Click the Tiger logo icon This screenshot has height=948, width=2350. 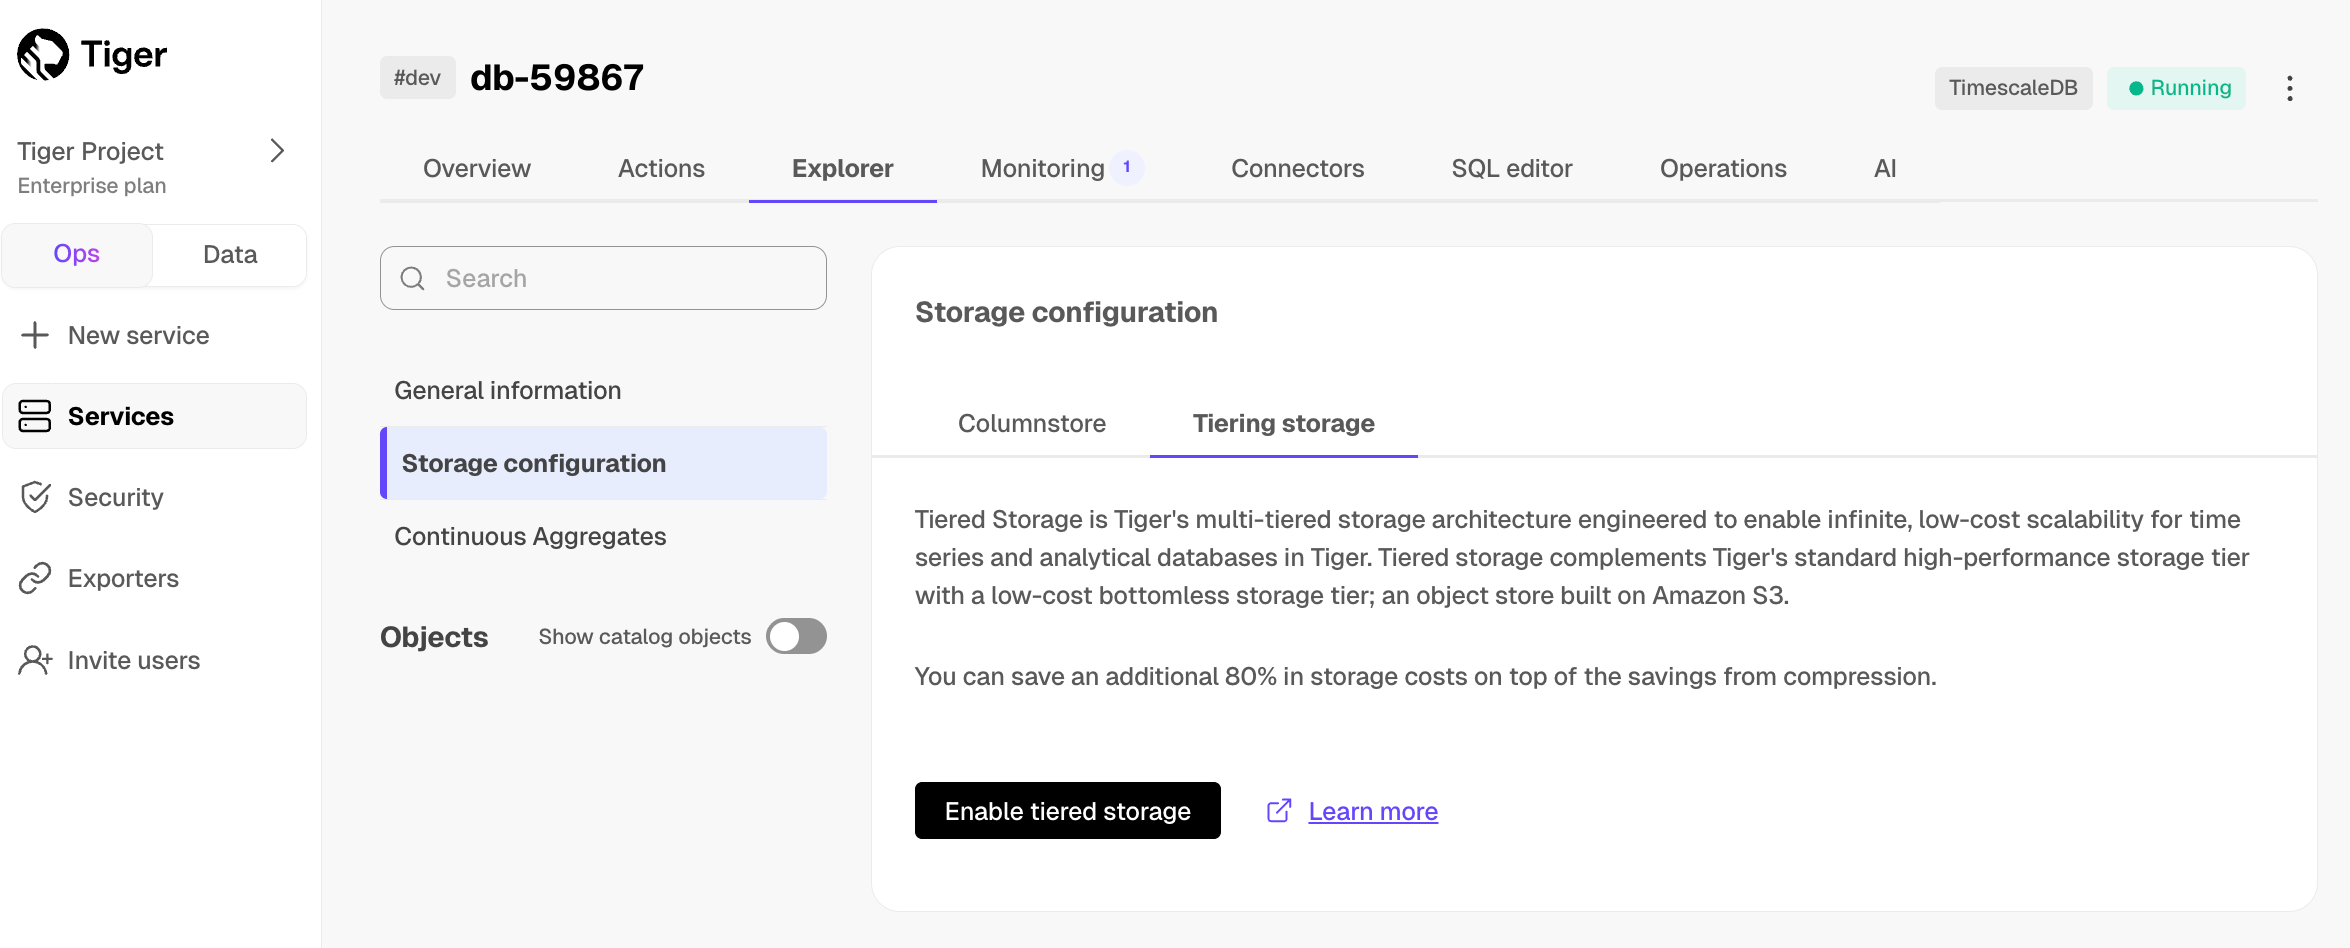click(x=43, y=54)
